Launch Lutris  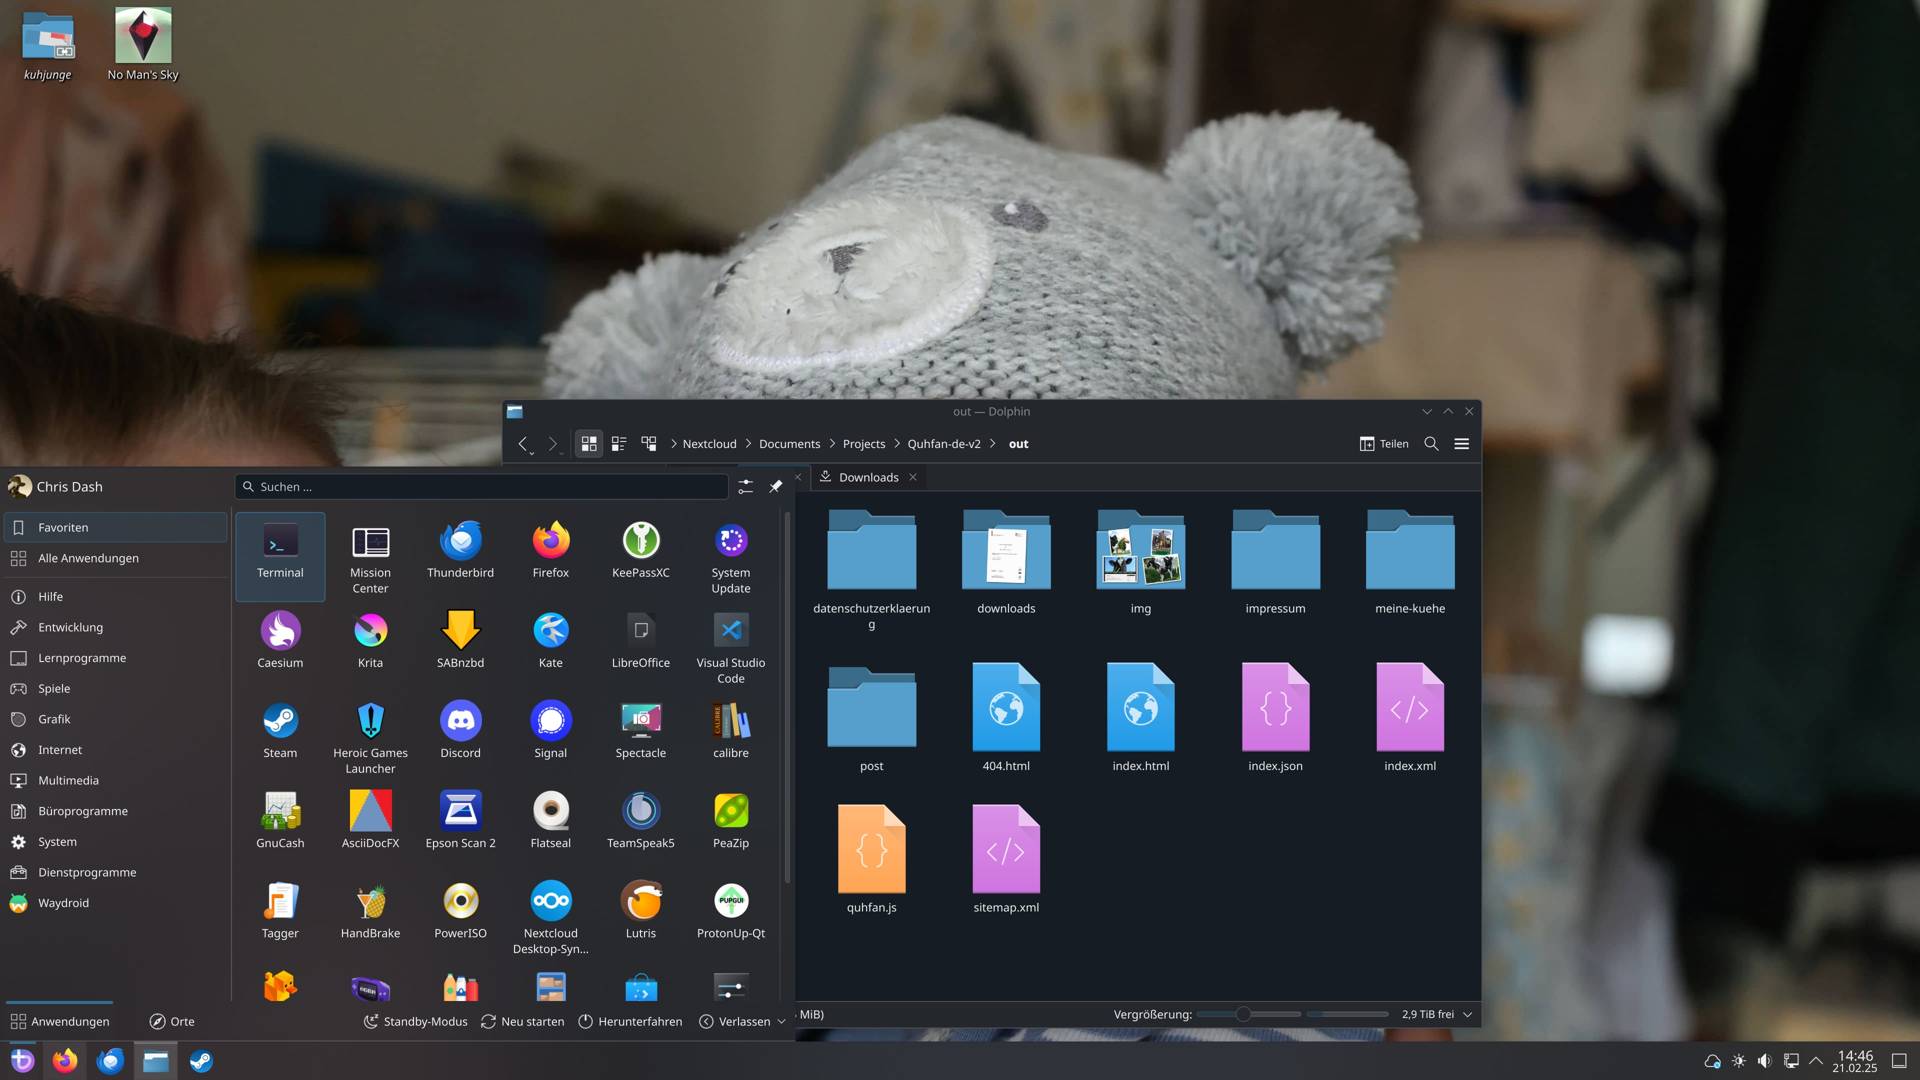pyautogui.click(x=641, y=916)
